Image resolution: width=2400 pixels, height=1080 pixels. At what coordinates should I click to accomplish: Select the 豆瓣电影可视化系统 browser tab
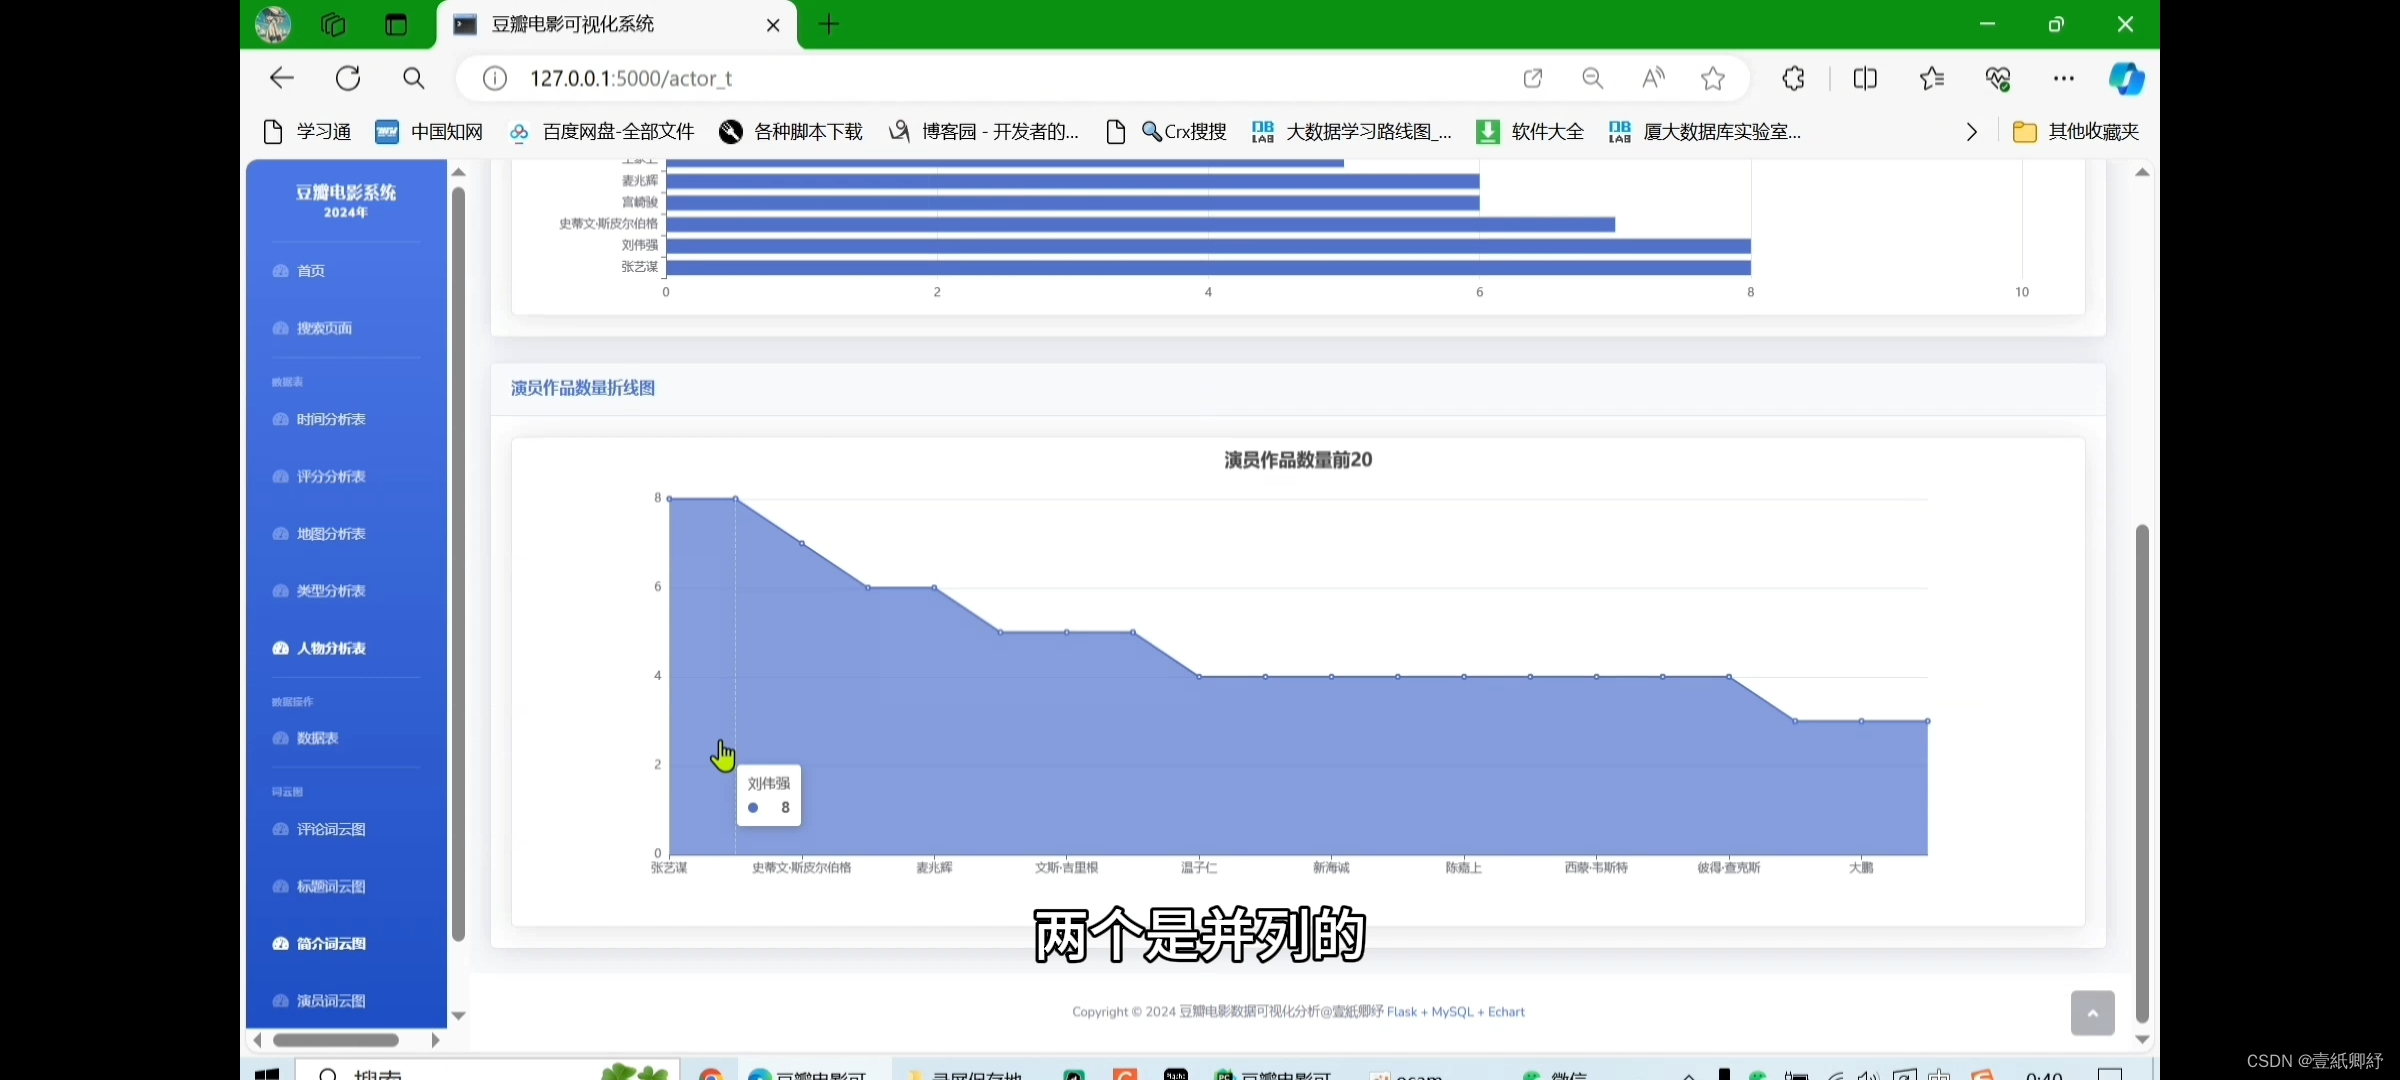(x=615, y=24)
